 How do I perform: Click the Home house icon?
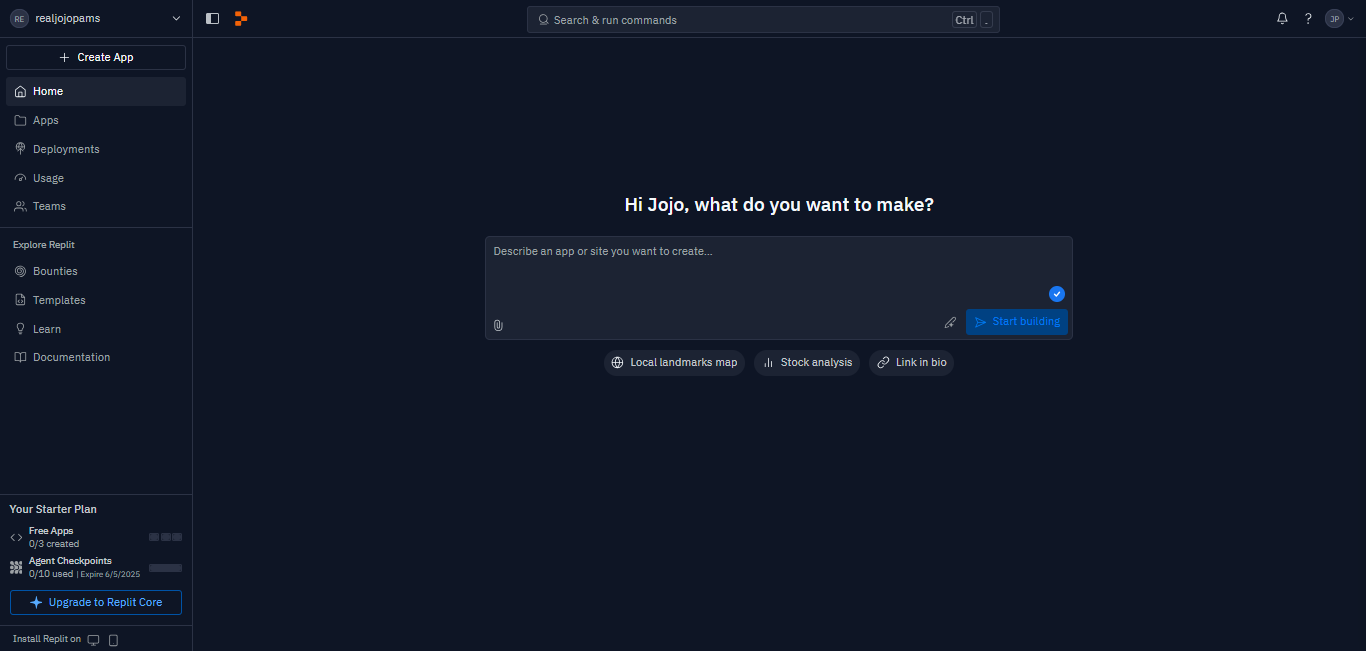(20, 91)
